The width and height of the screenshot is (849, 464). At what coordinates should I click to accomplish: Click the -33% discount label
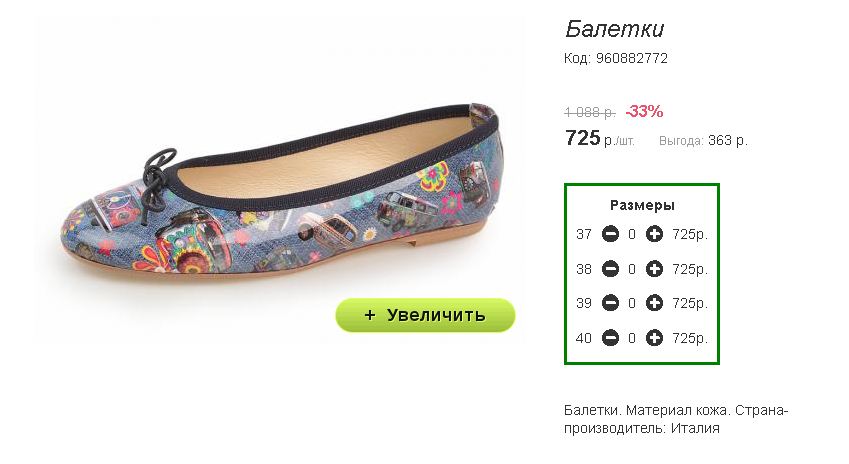click(x=644, y=111)
